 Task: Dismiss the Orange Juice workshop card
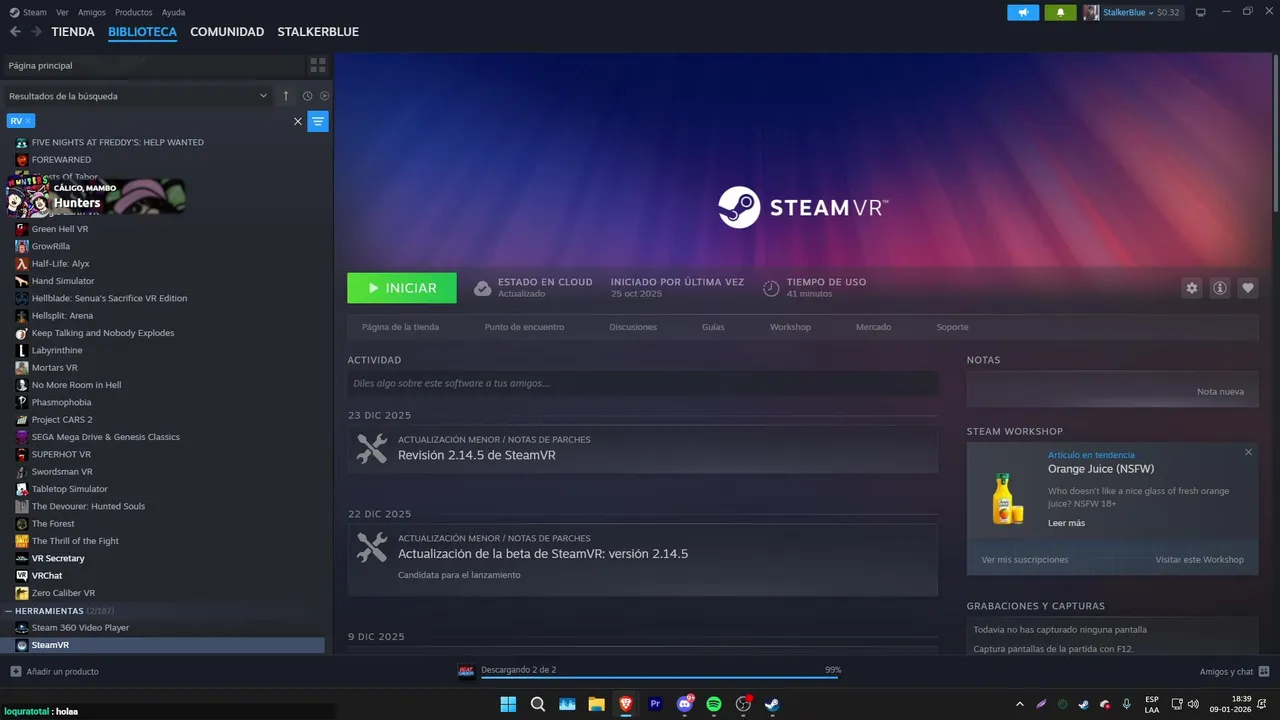click(1248, 453)
